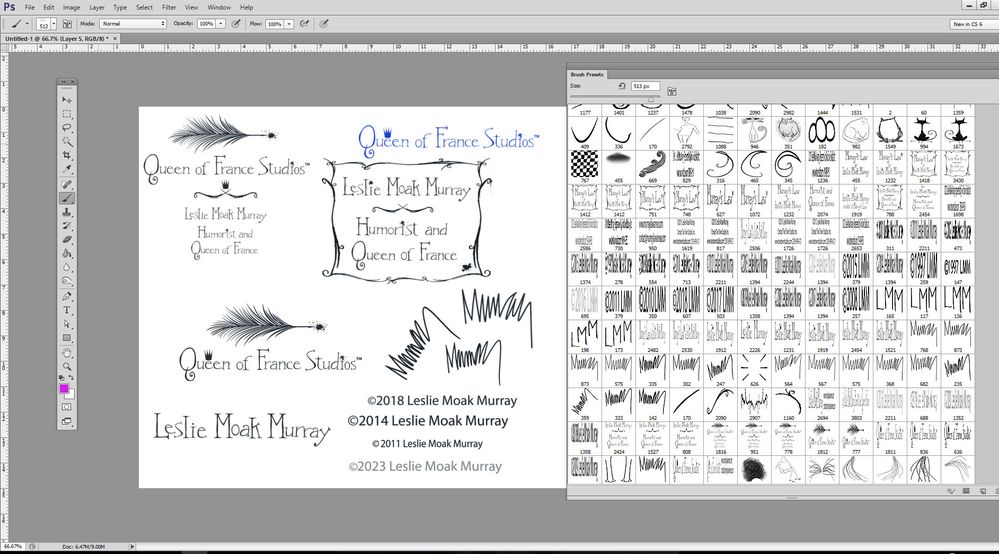Toggle Brush panel from Brush Presets panel

(x=672, y=92)
